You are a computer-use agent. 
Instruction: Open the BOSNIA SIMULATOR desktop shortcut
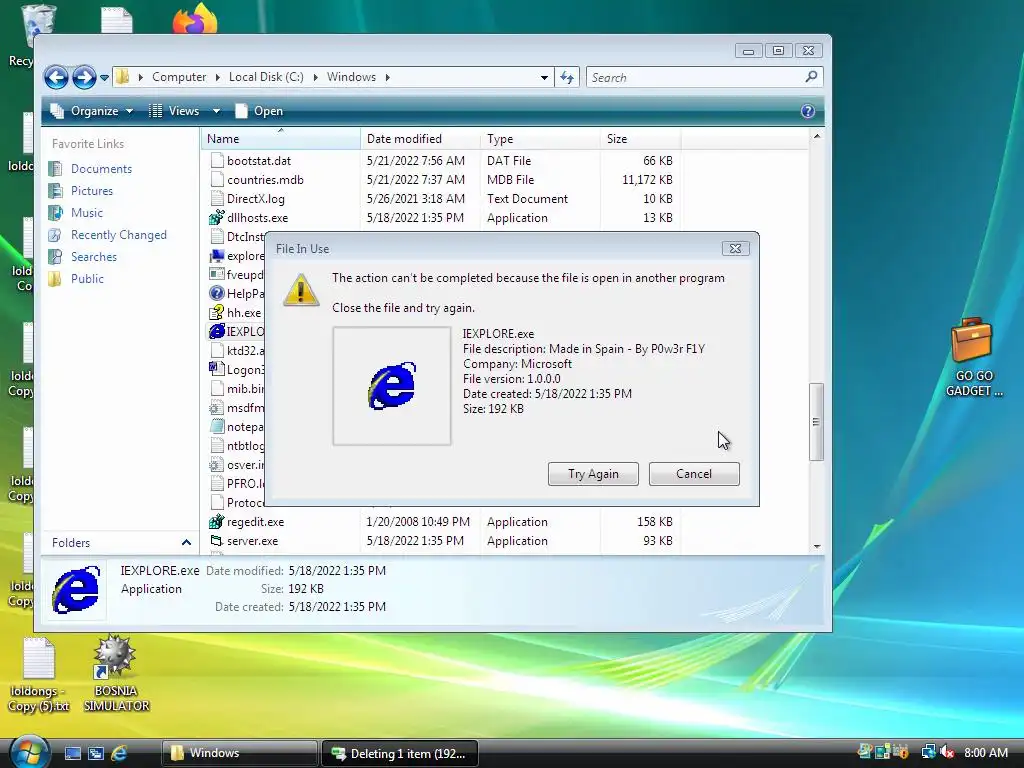click(116, 674)
